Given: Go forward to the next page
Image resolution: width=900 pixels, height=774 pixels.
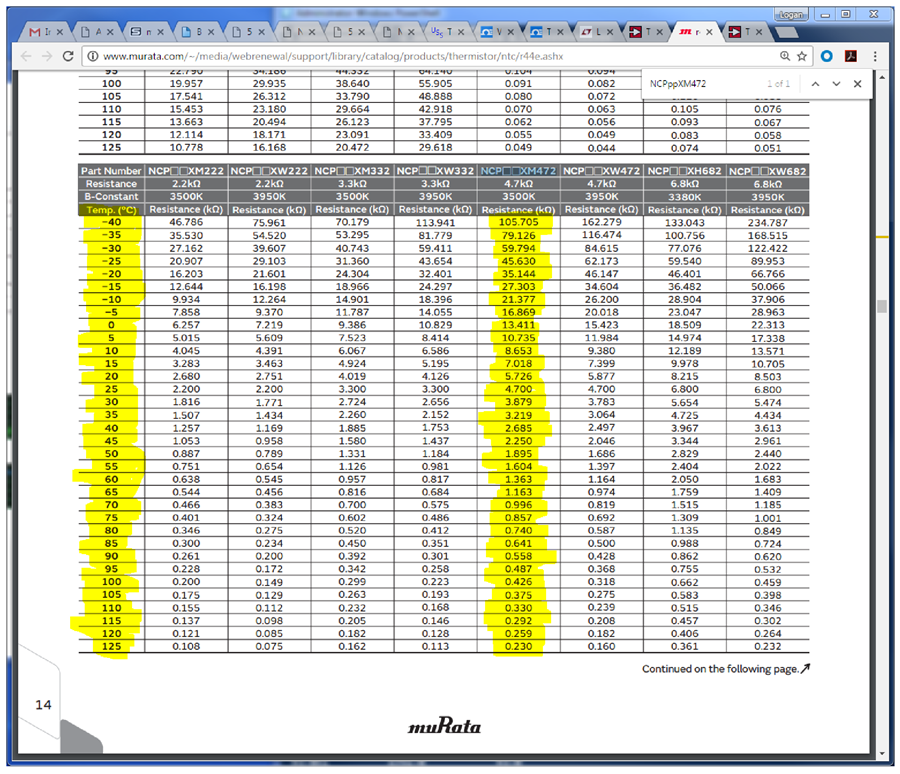Looking at the screenshot, I should pyautogui.click(x=47, y=56).
